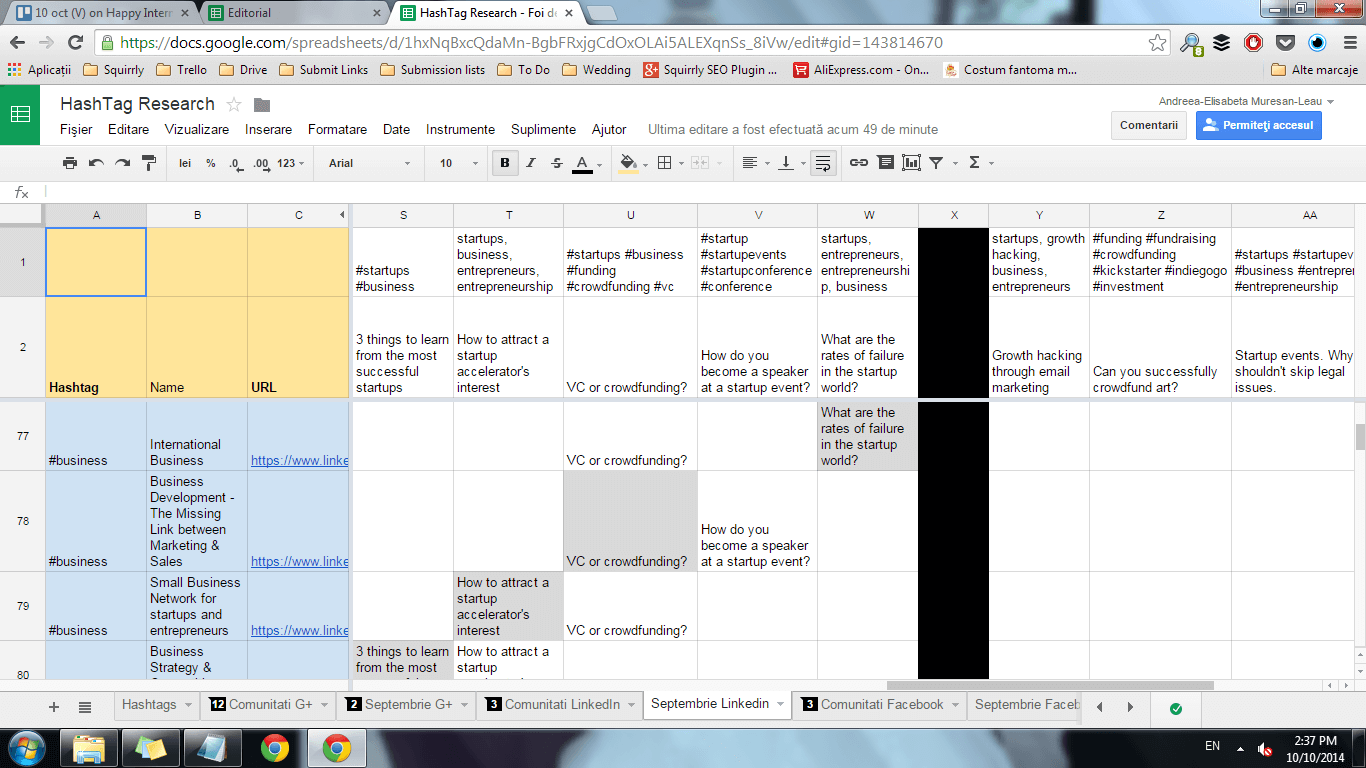Decrease decimal places
This screenshot has width=1366, height=768.
(235, 163)
